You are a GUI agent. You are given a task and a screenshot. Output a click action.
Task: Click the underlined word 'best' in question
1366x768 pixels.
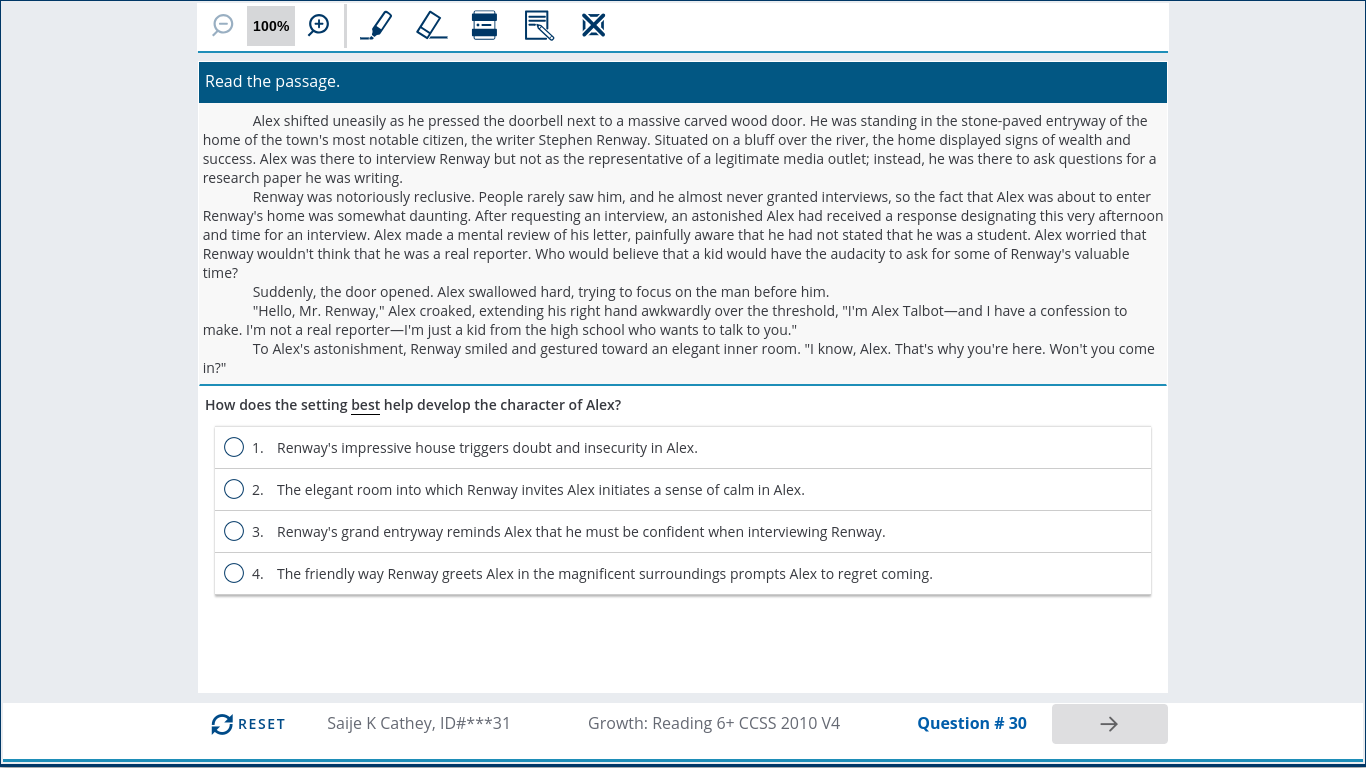click(365, 405)
